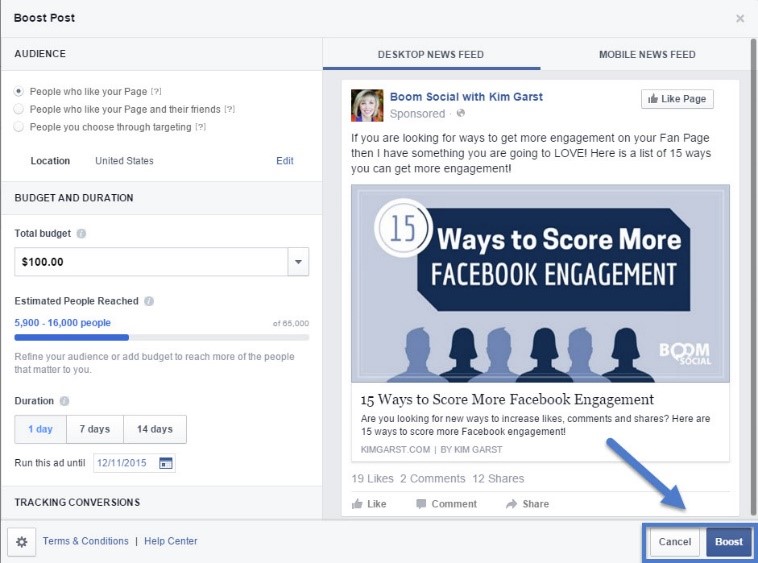Click the $100.00 budget field

[151, 262]
